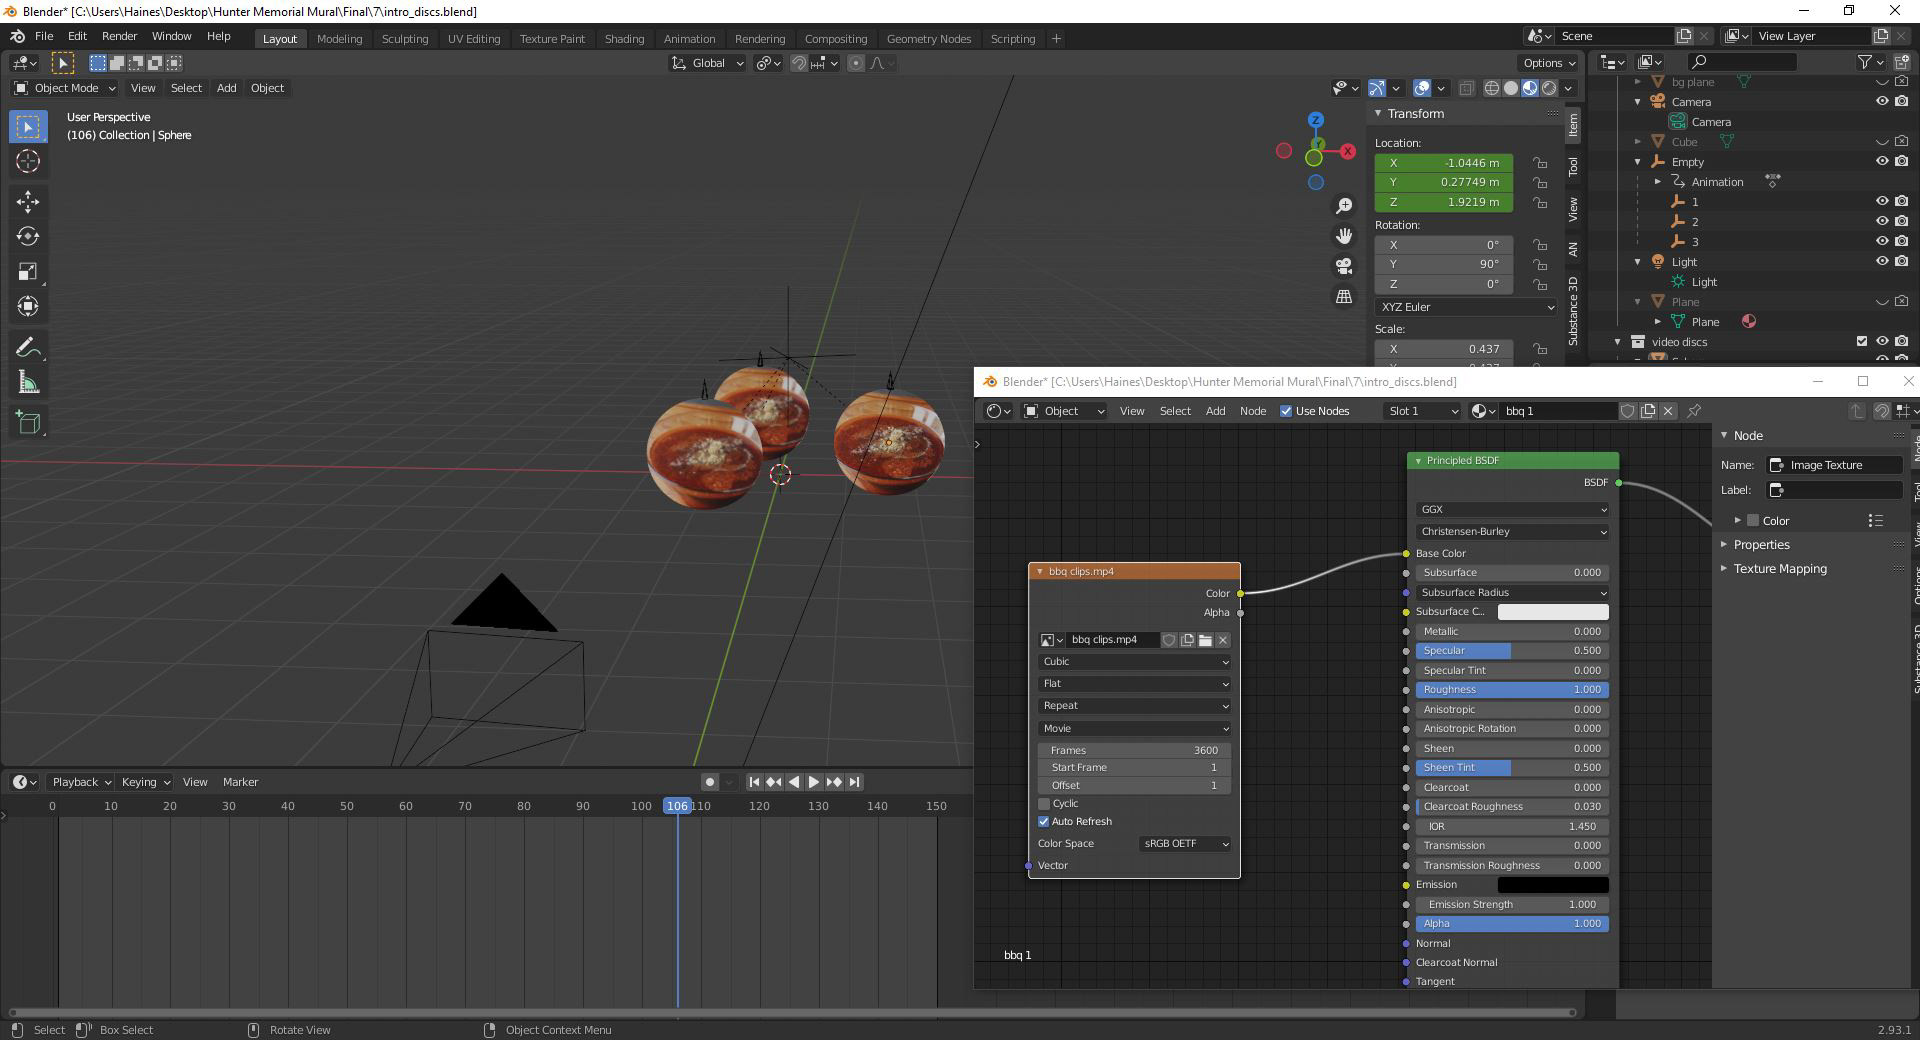Viewport: 1920px width, 1040px height.
Task: Open the node editor Add menu
Action: point(1215,411)
